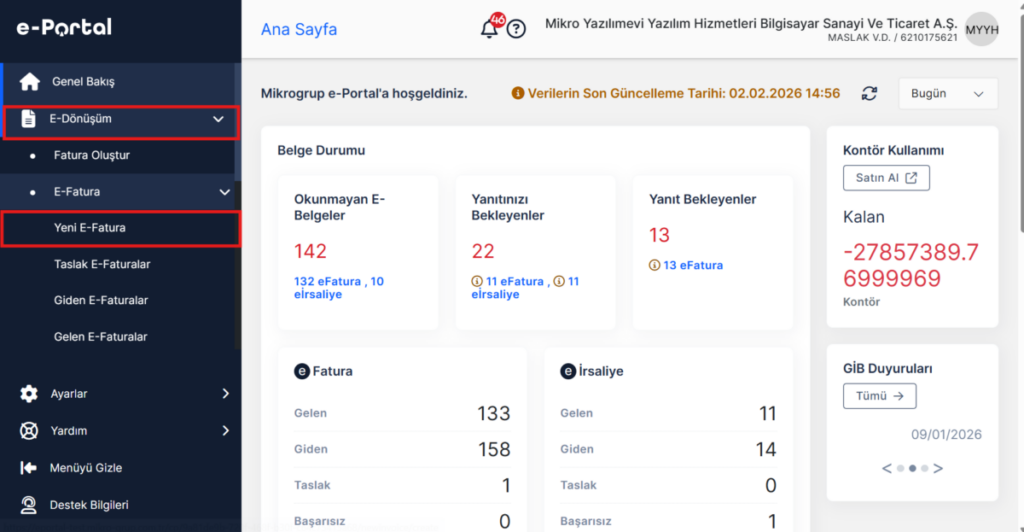Click the Satın Al button
This screenshot has width=1024, height=532.
pyautogui.click(x=886, y=178)
